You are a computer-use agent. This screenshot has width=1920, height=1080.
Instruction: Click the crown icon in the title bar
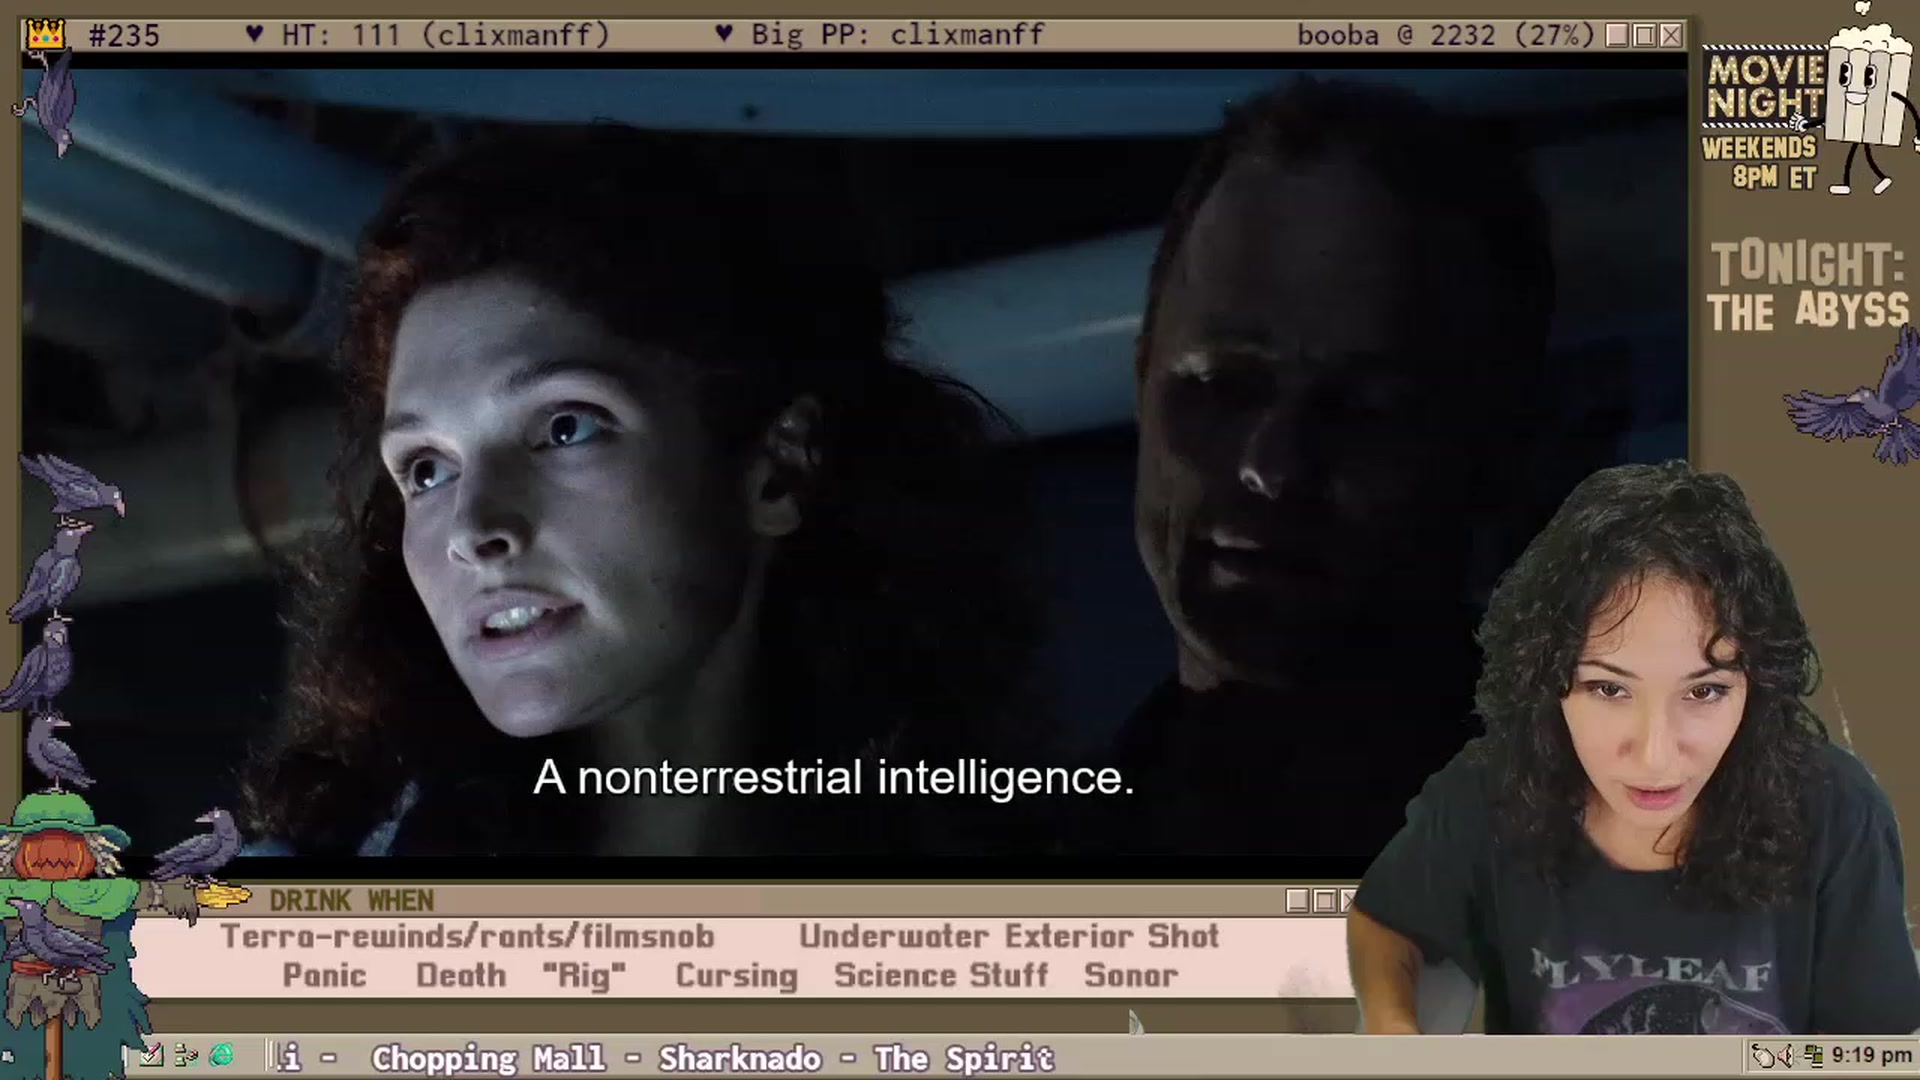tap(46, 35)
